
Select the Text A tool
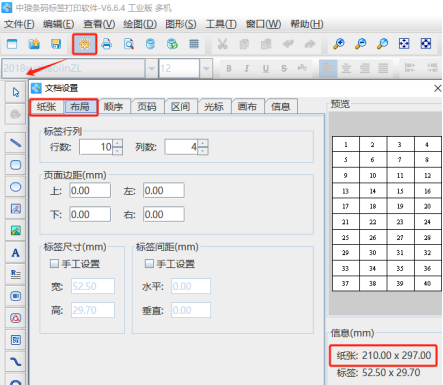click(x=16, y=253)
